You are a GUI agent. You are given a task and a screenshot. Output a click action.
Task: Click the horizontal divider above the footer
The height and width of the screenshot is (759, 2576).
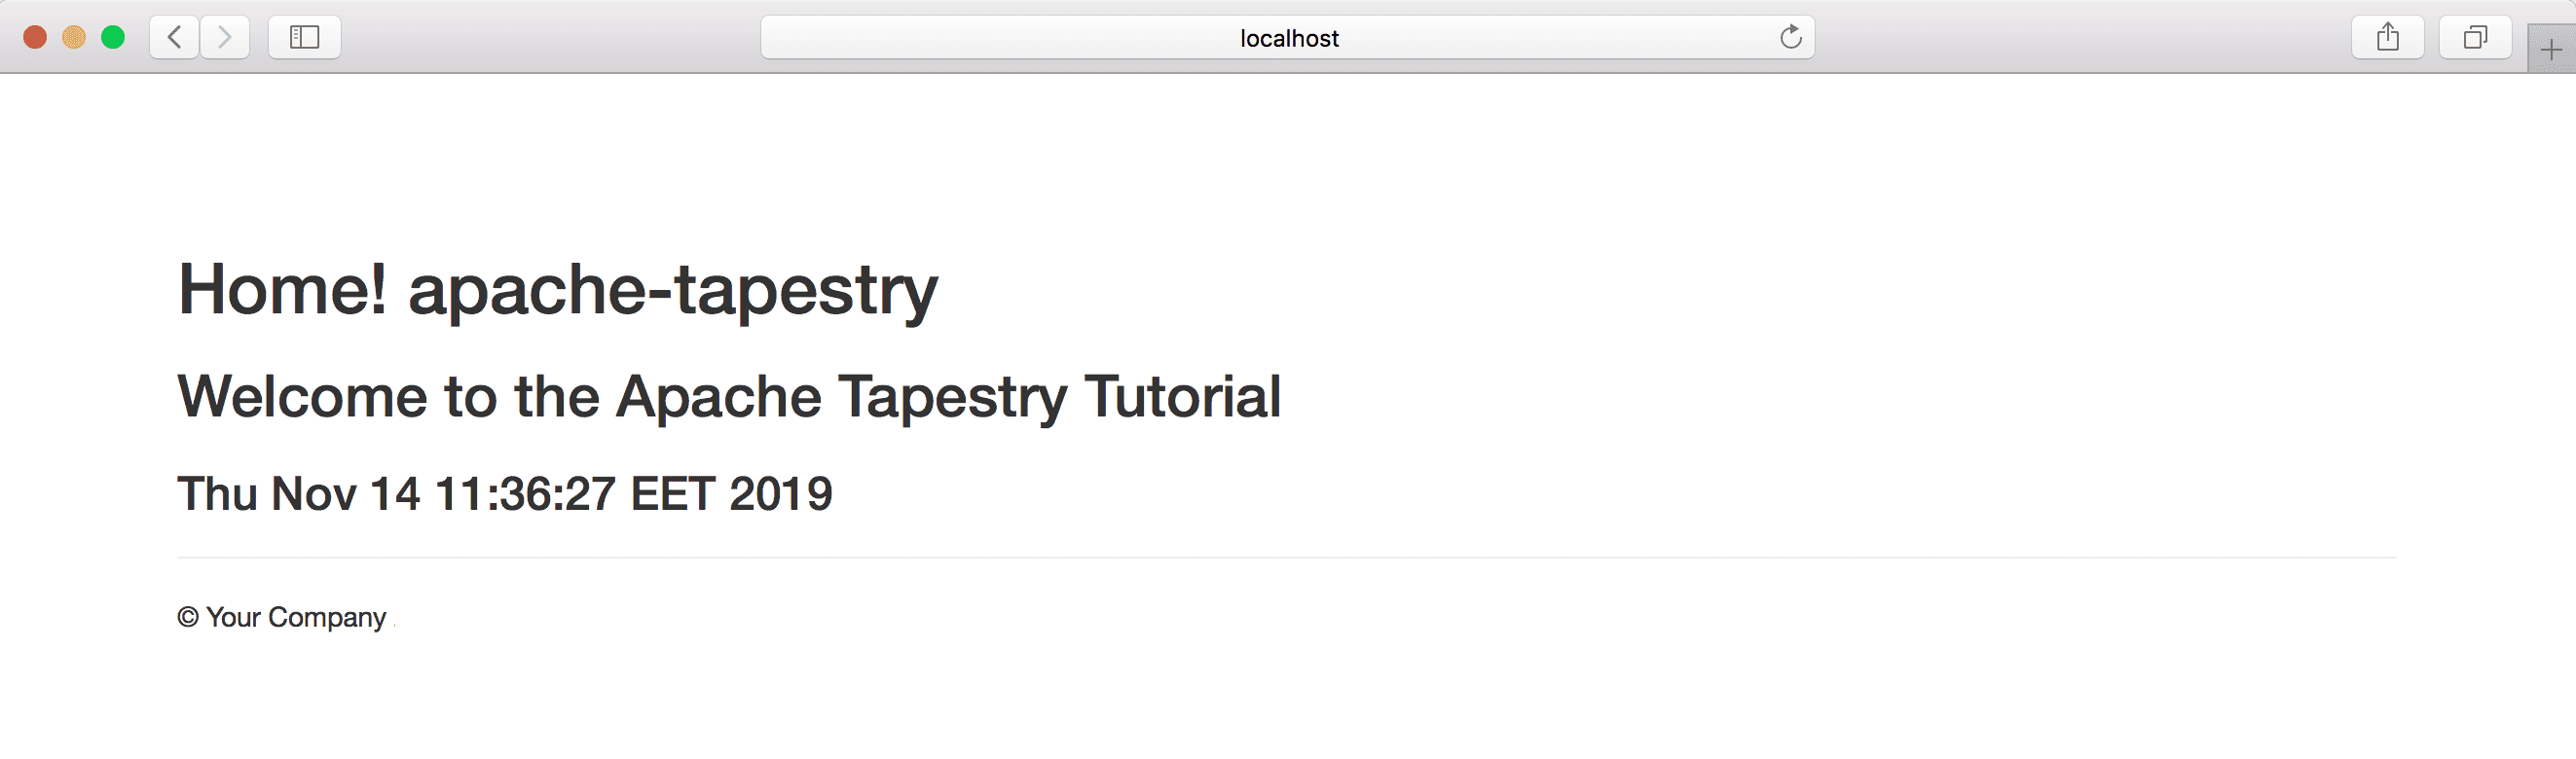tap(1287, 557)
